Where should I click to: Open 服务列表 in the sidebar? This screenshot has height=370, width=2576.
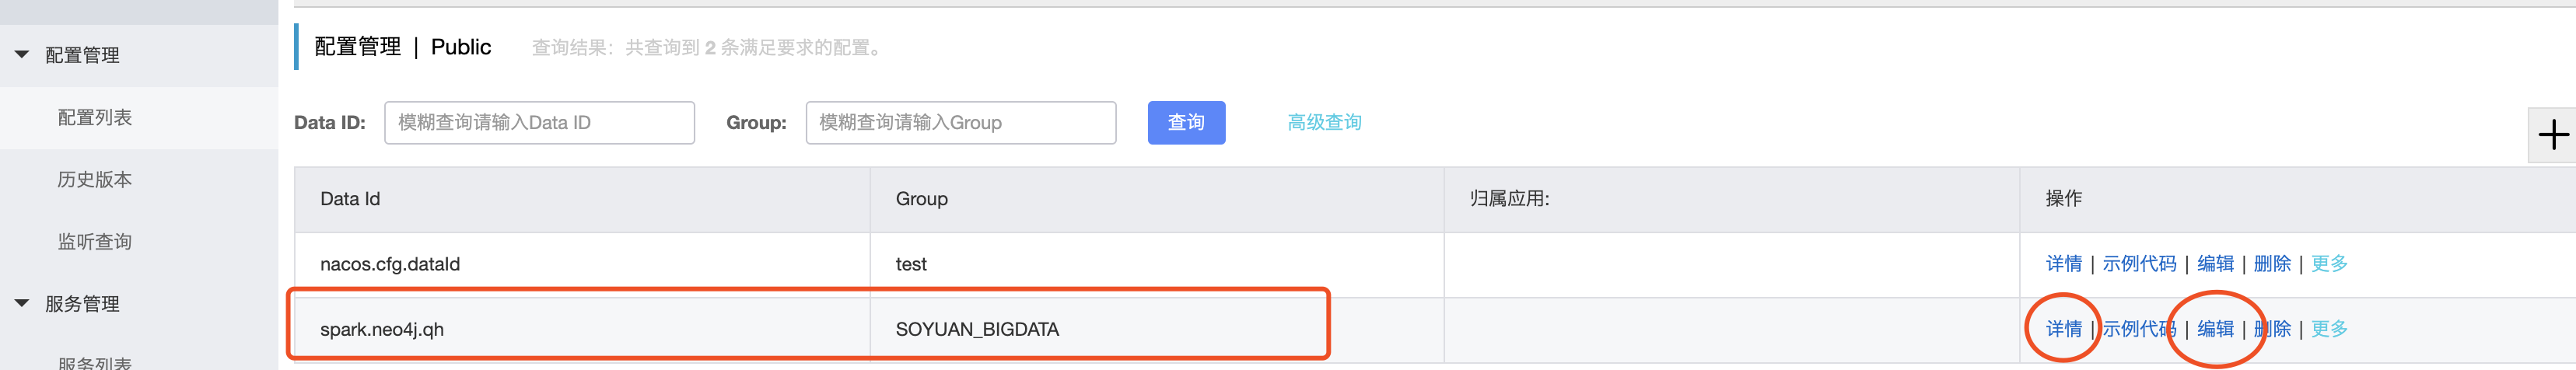point(95,362)
